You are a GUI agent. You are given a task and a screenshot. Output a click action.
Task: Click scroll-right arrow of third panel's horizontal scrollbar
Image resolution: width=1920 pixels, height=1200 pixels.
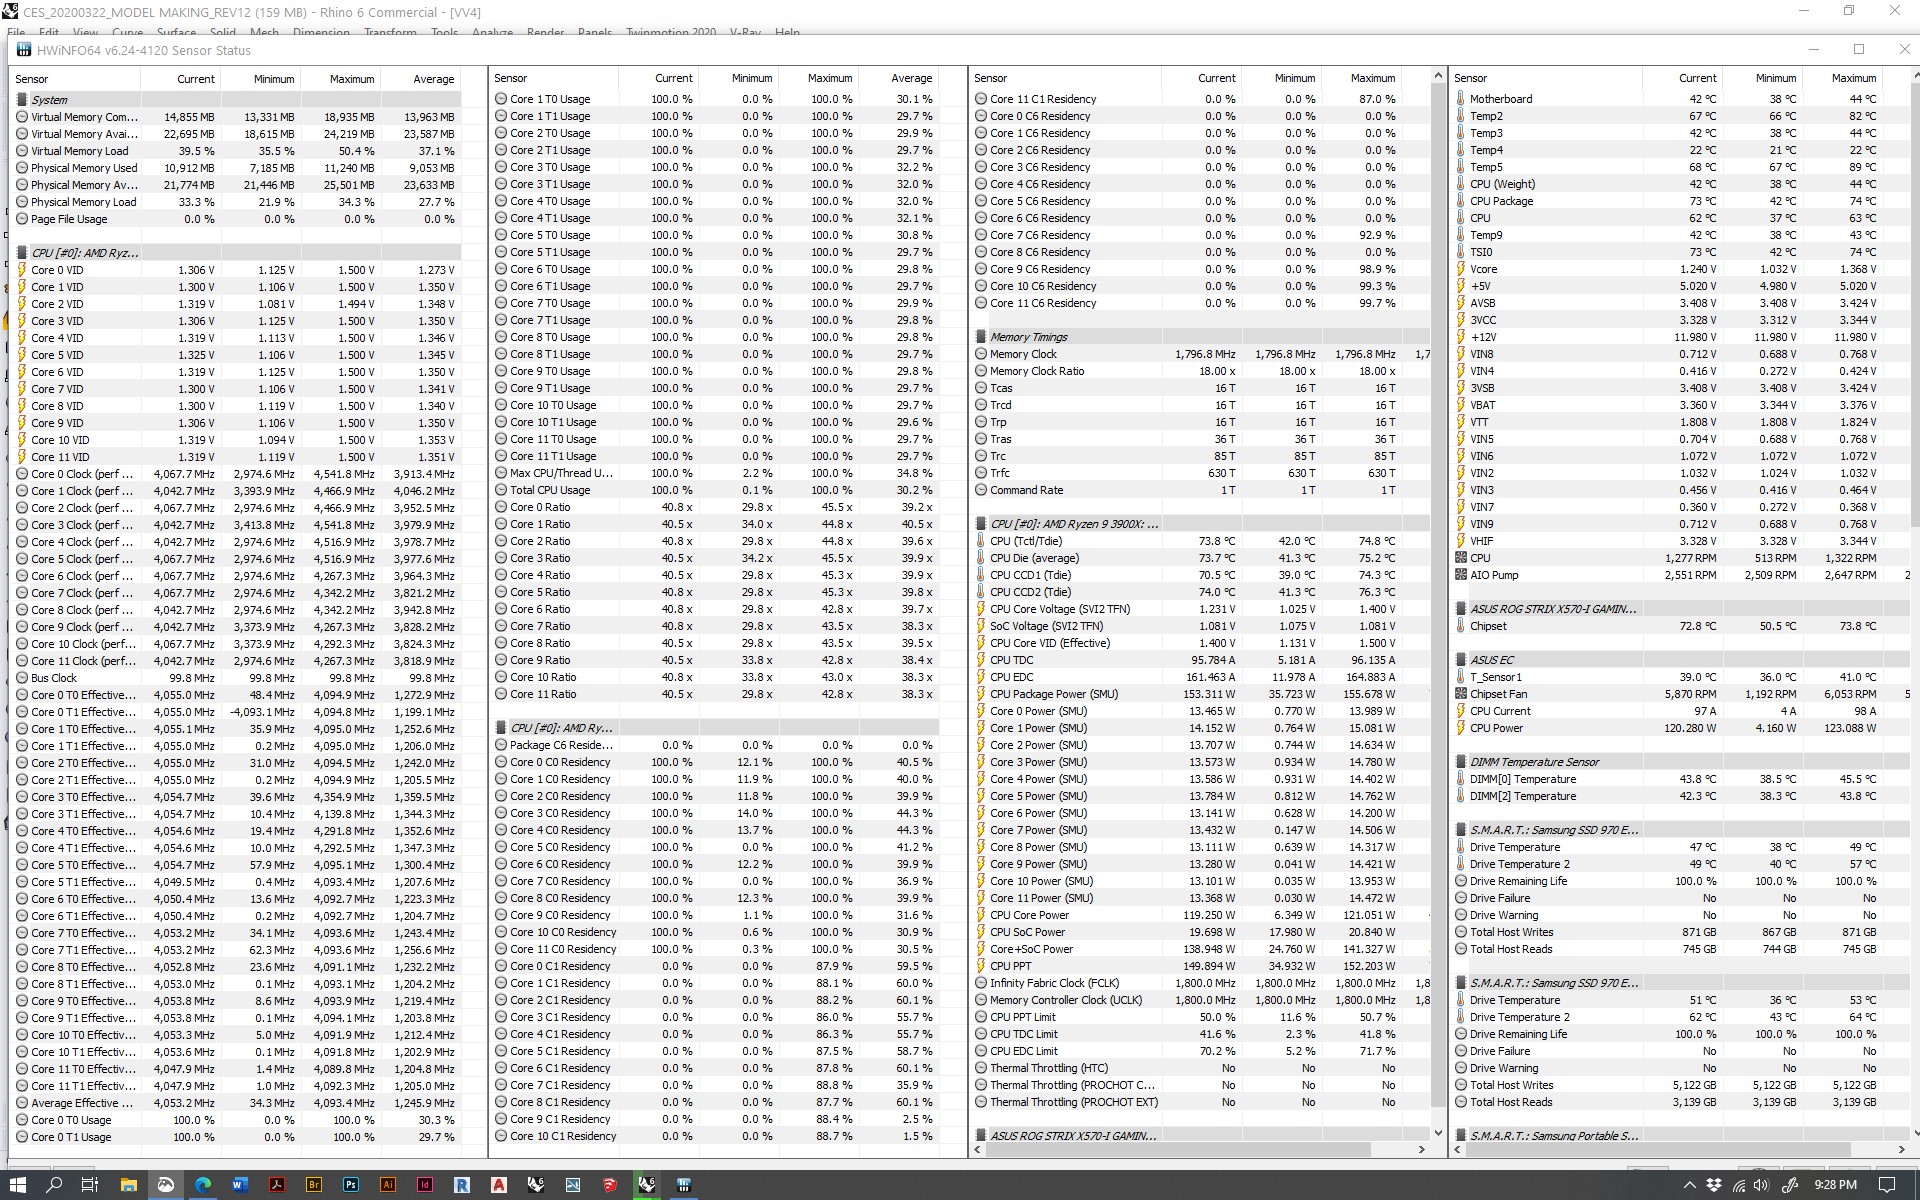pos(1421,1150)
